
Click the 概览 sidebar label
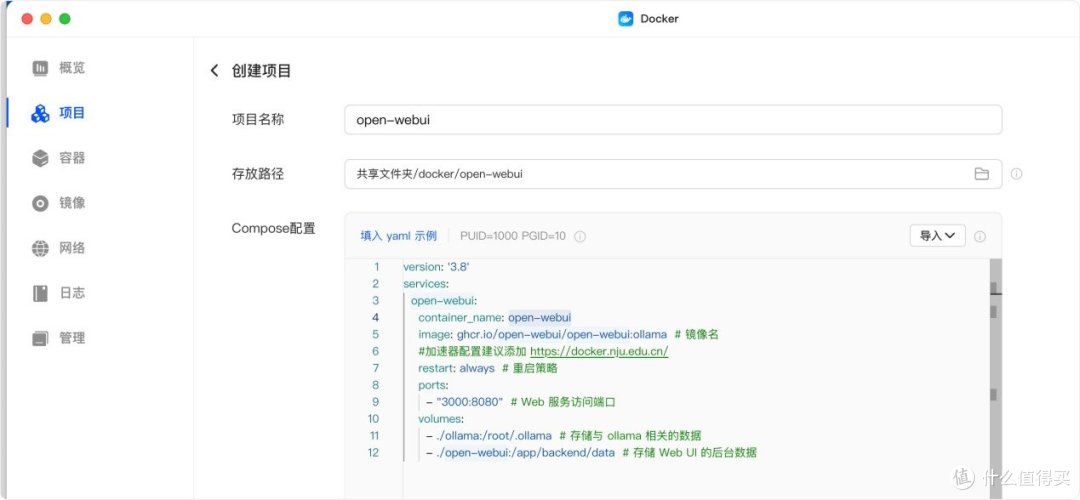pyautogui.click(x=72, y=68)
